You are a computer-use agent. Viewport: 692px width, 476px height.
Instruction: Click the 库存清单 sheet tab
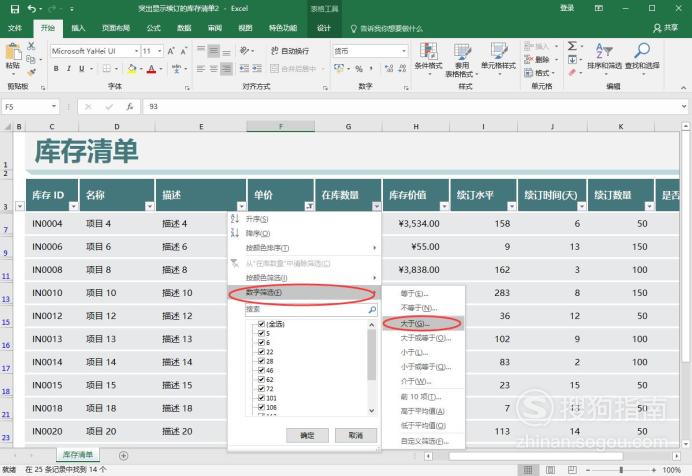pos(78,455)
